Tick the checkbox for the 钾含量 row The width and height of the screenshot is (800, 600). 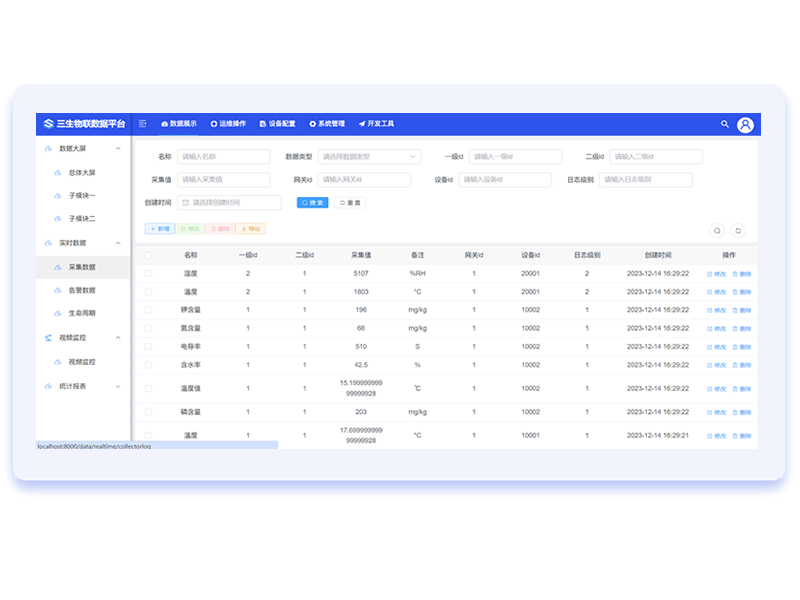point(148,310)
